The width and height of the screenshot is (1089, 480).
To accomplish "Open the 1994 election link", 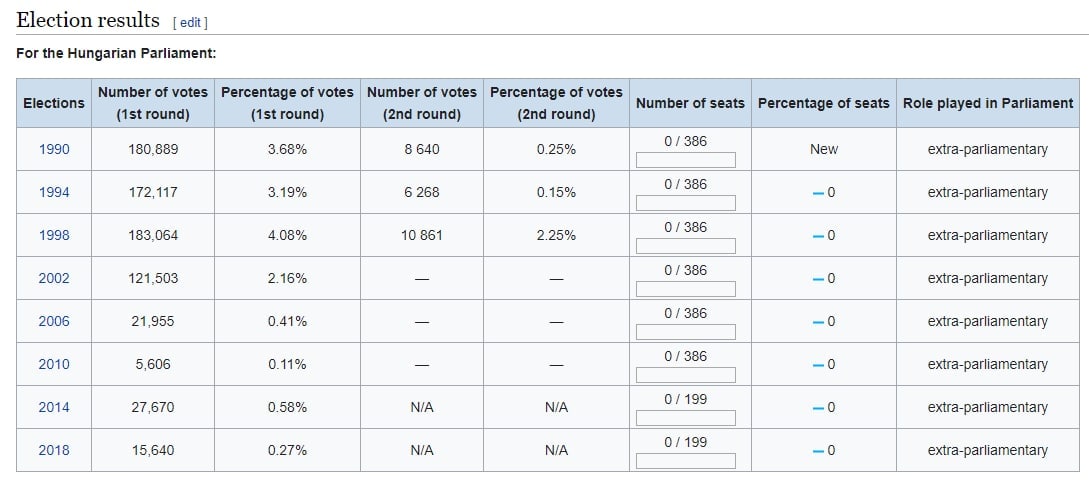I will tap(54, 192).
